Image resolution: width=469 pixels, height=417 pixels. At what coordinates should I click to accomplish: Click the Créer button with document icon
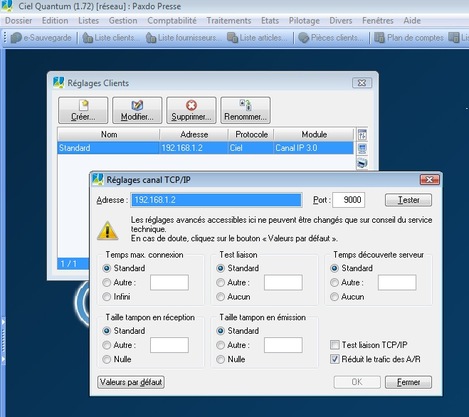point(83,110)
